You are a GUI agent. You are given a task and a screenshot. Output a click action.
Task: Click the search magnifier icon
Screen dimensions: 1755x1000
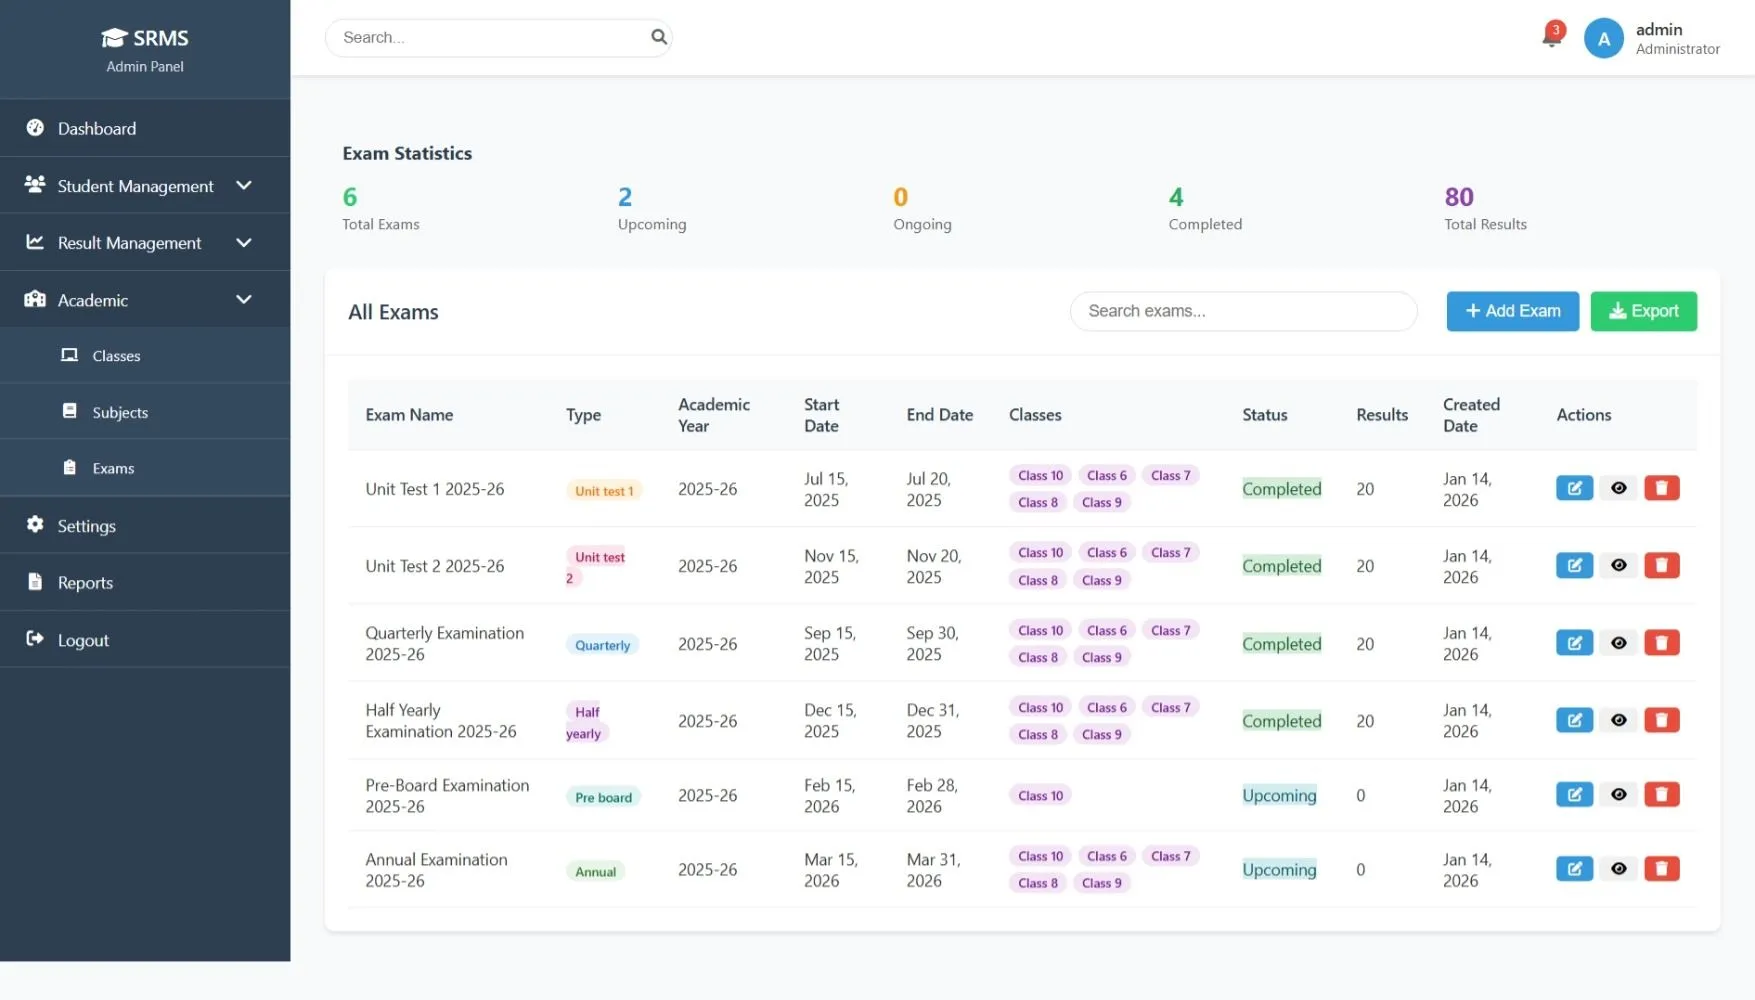[x=659, y=37]
